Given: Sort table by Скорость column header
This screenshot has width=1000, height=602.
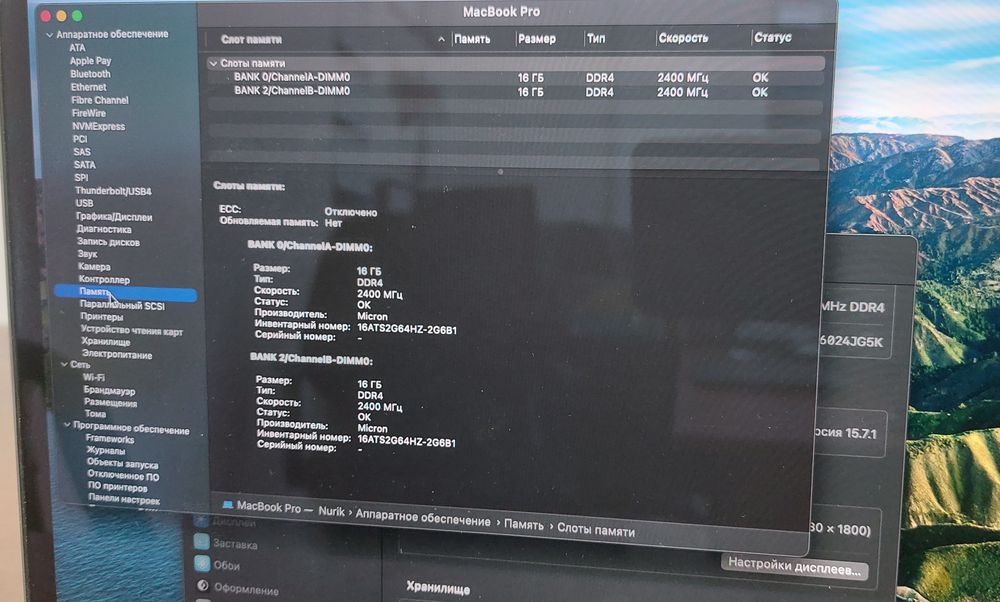Looking at the screenshot, I should tap(683, 38).
